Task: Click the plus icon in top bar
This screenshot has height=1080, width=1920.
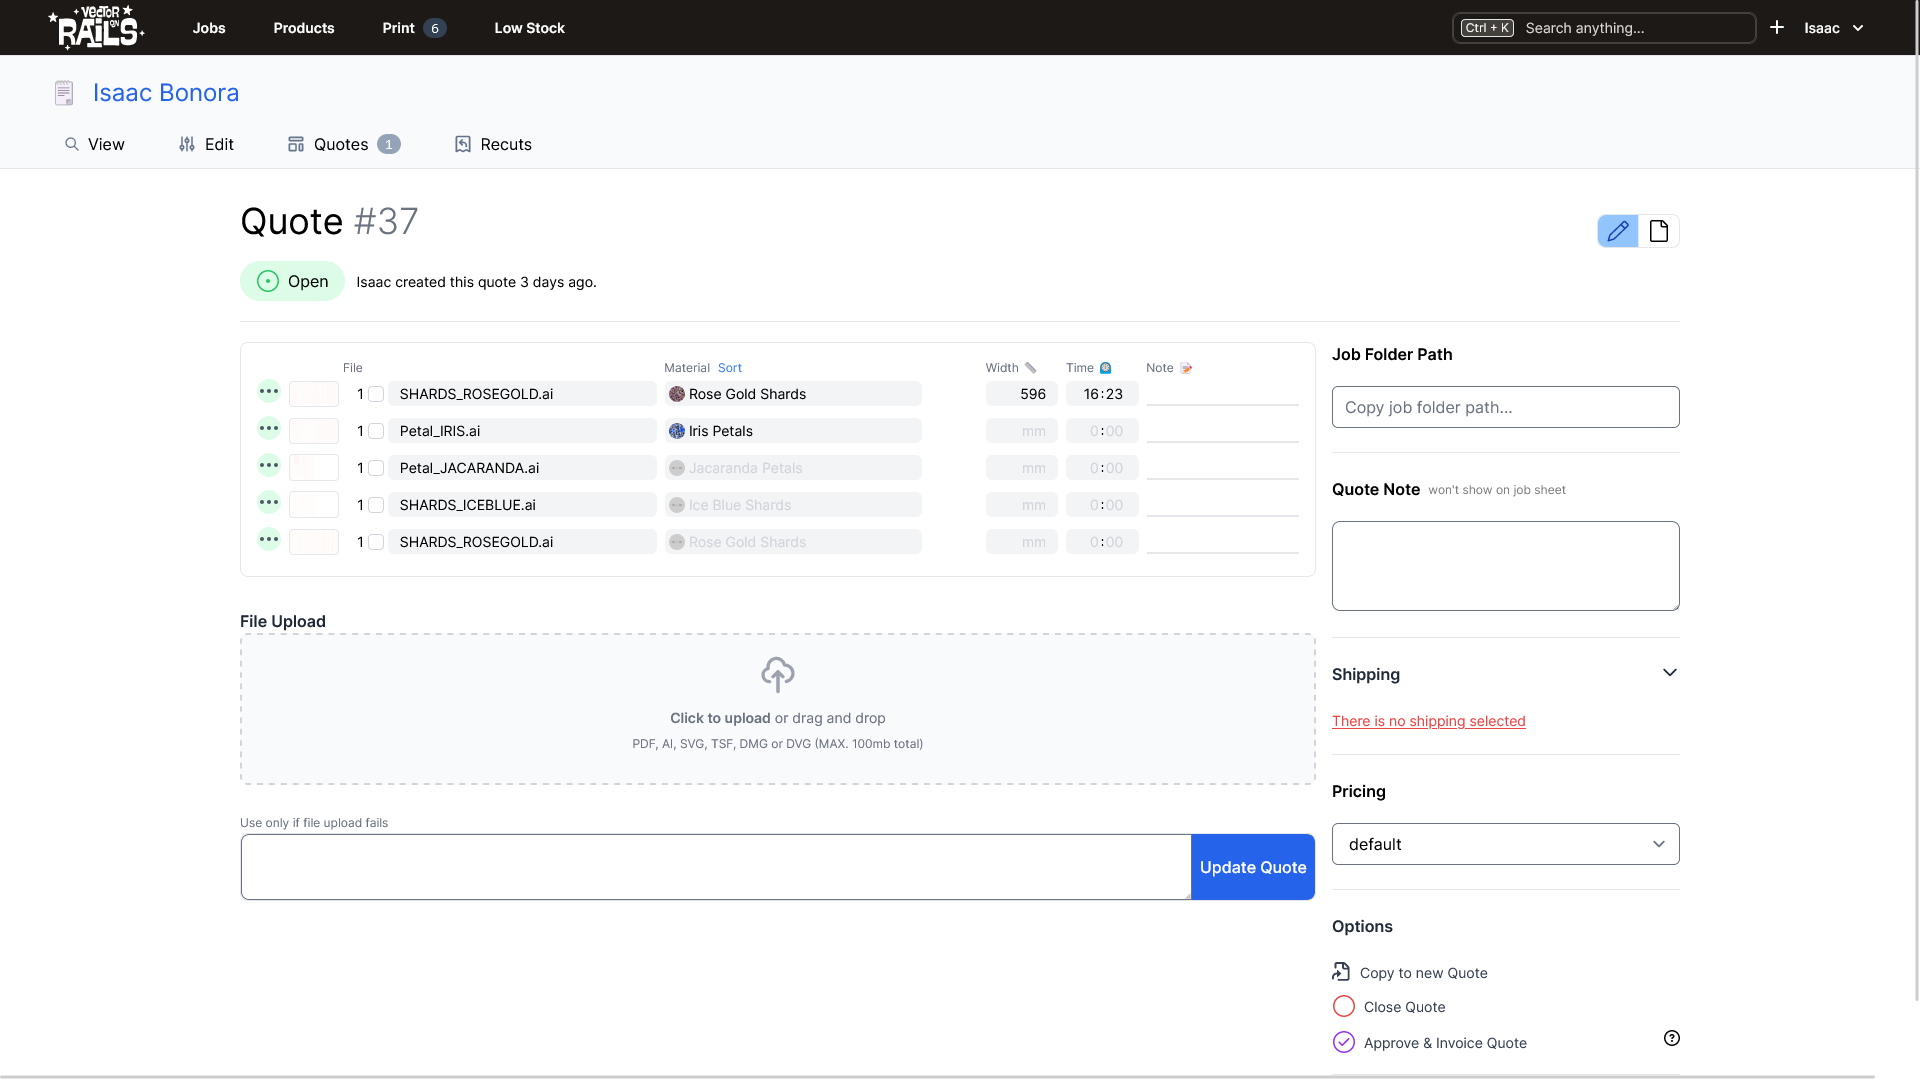Action: pyautogui.click(x=1777, y=28)
